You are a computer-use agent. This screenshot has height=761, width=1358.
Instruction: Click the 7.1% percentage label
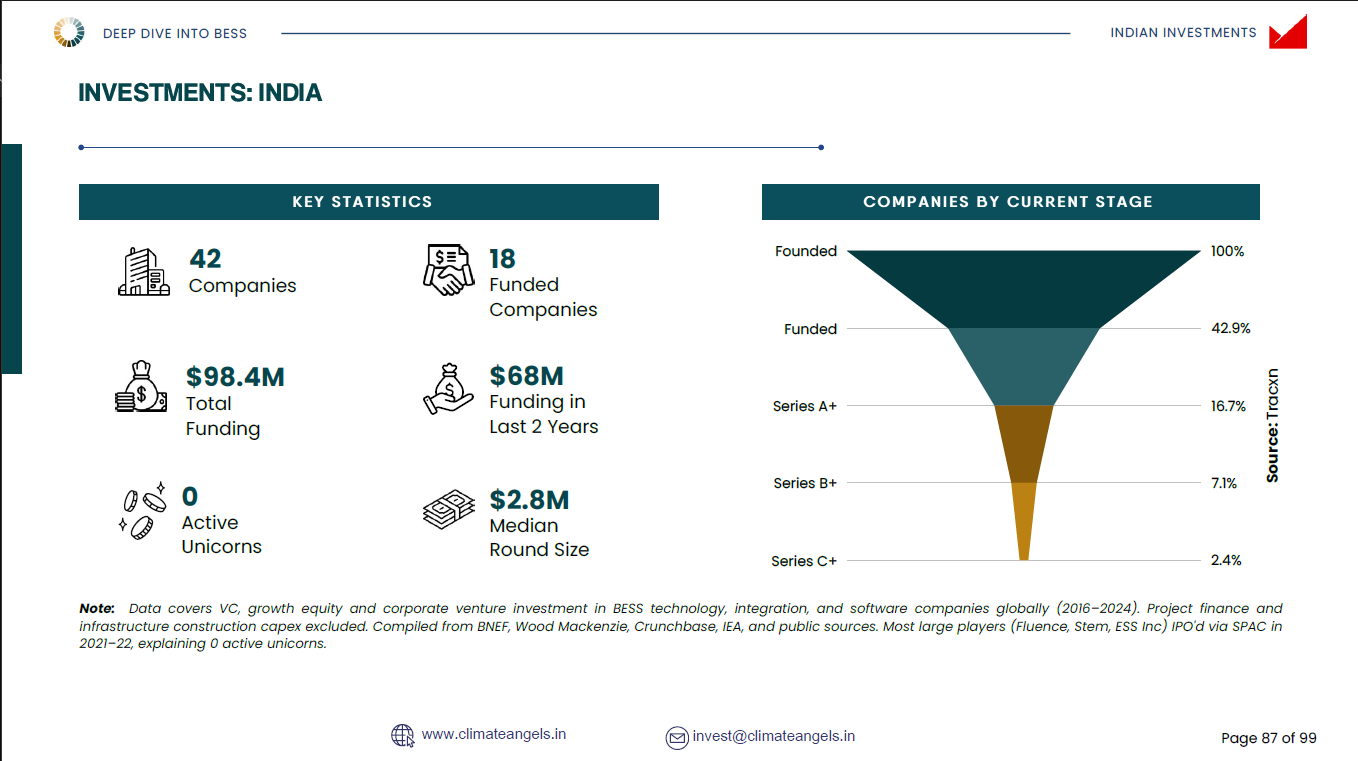(1224, 483)
